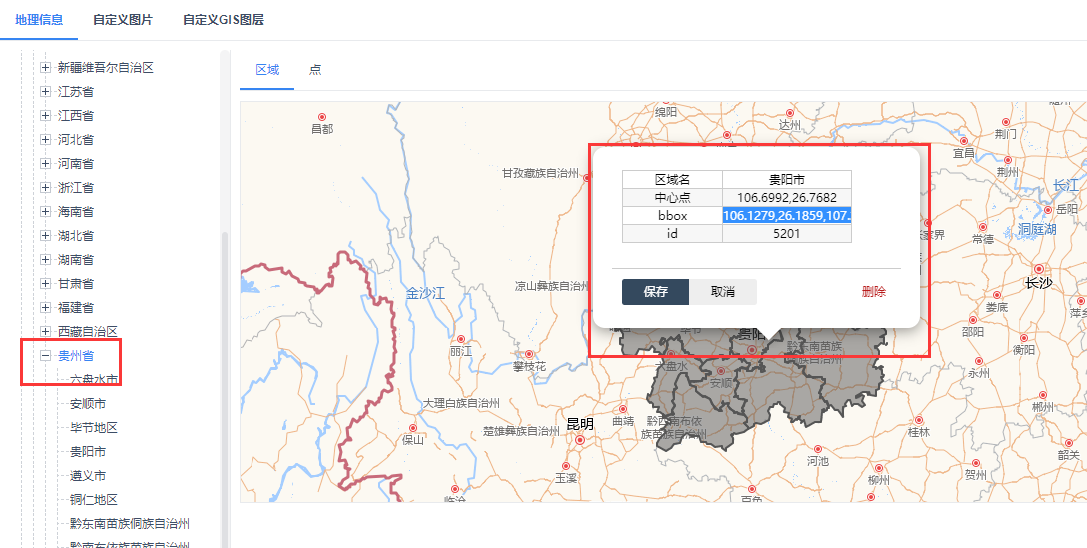
Task: Select 铜仁地区 in the tree
Action: point(94,499)
